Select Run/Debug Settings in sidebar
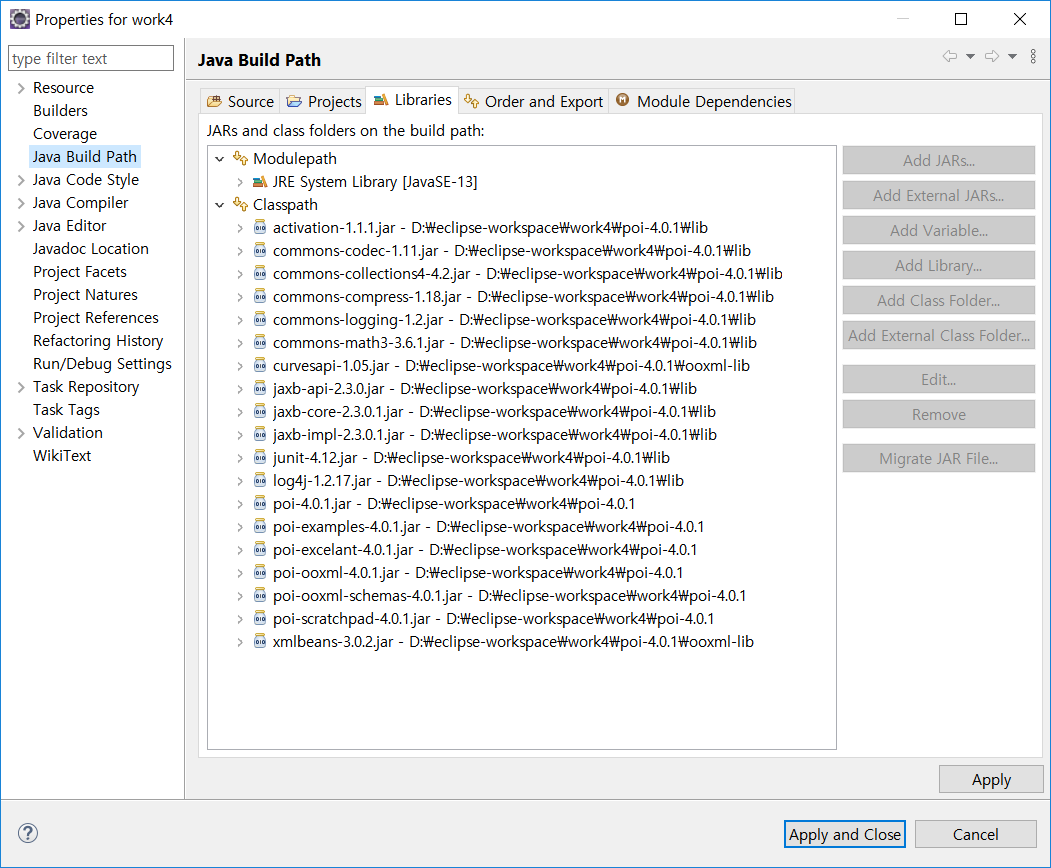The image size is (1051, 868). coord(103,364)
